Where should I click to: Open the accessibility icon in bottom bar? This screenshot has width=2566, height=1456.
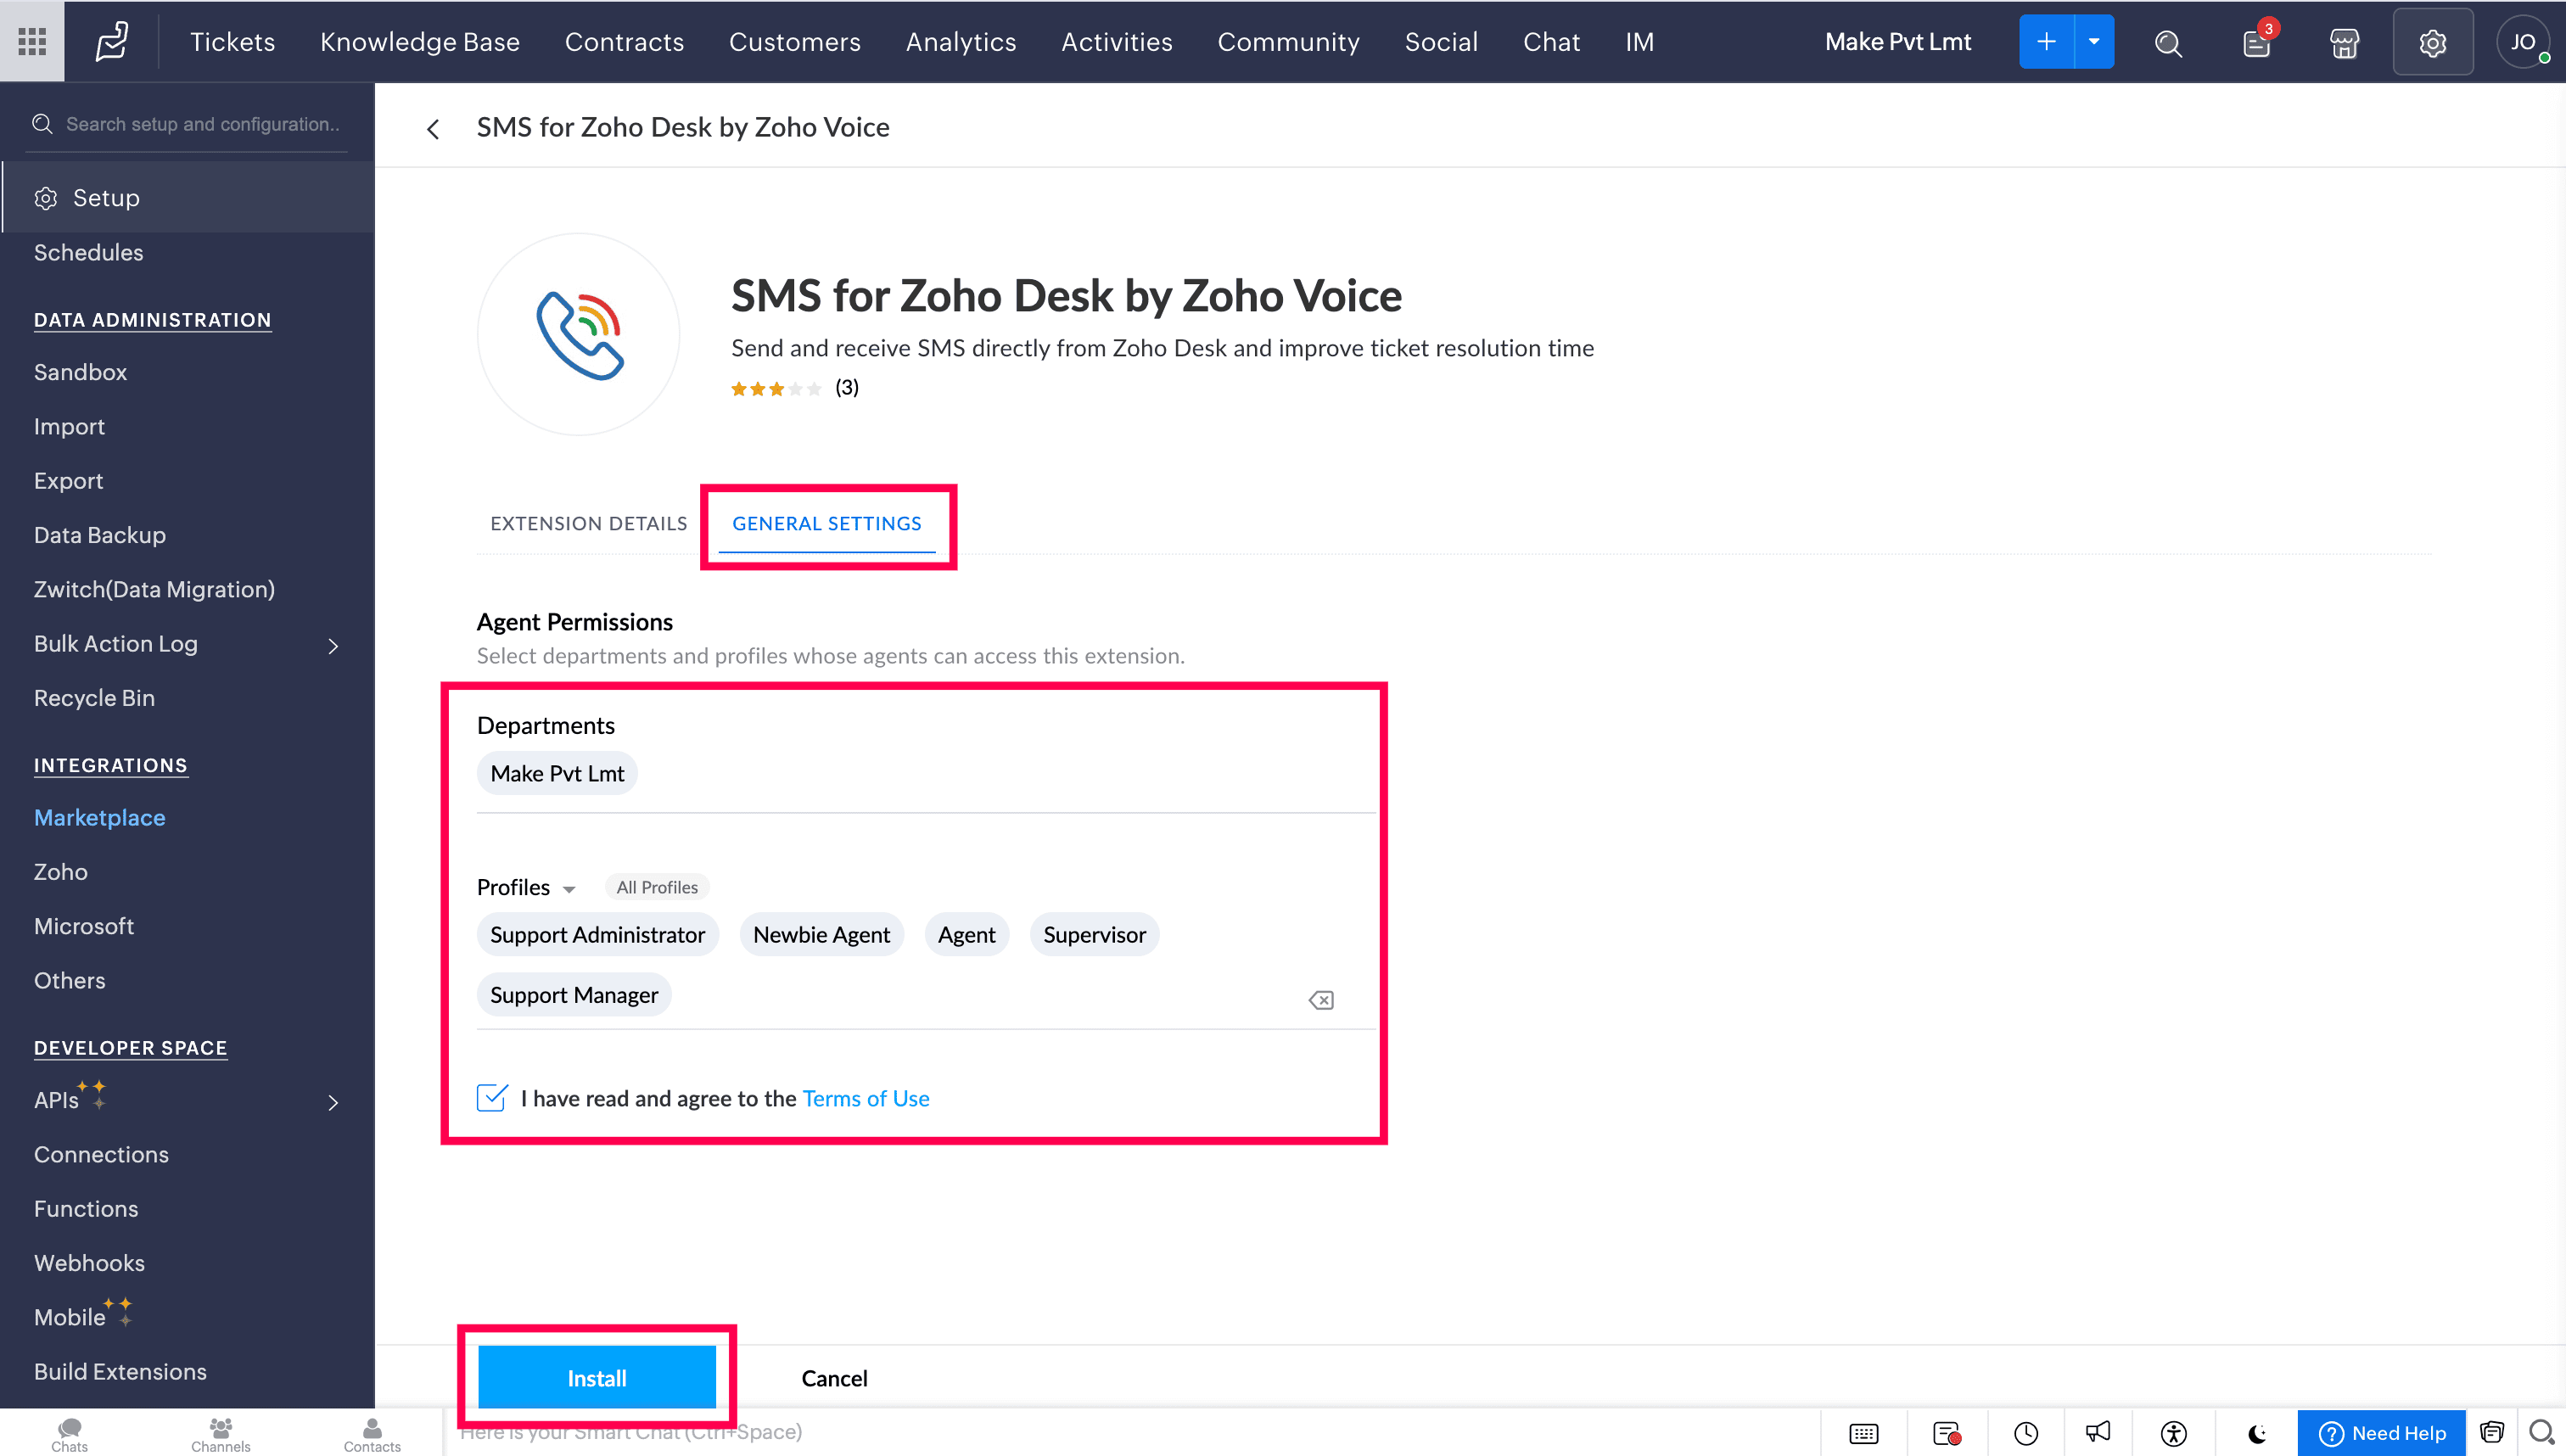2173,1433
